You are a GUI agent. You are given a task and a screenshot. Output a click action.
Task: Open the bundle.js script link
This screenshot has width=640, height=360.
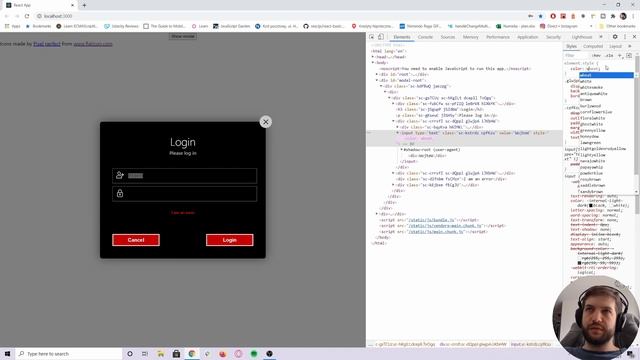[x=431, y=220]
